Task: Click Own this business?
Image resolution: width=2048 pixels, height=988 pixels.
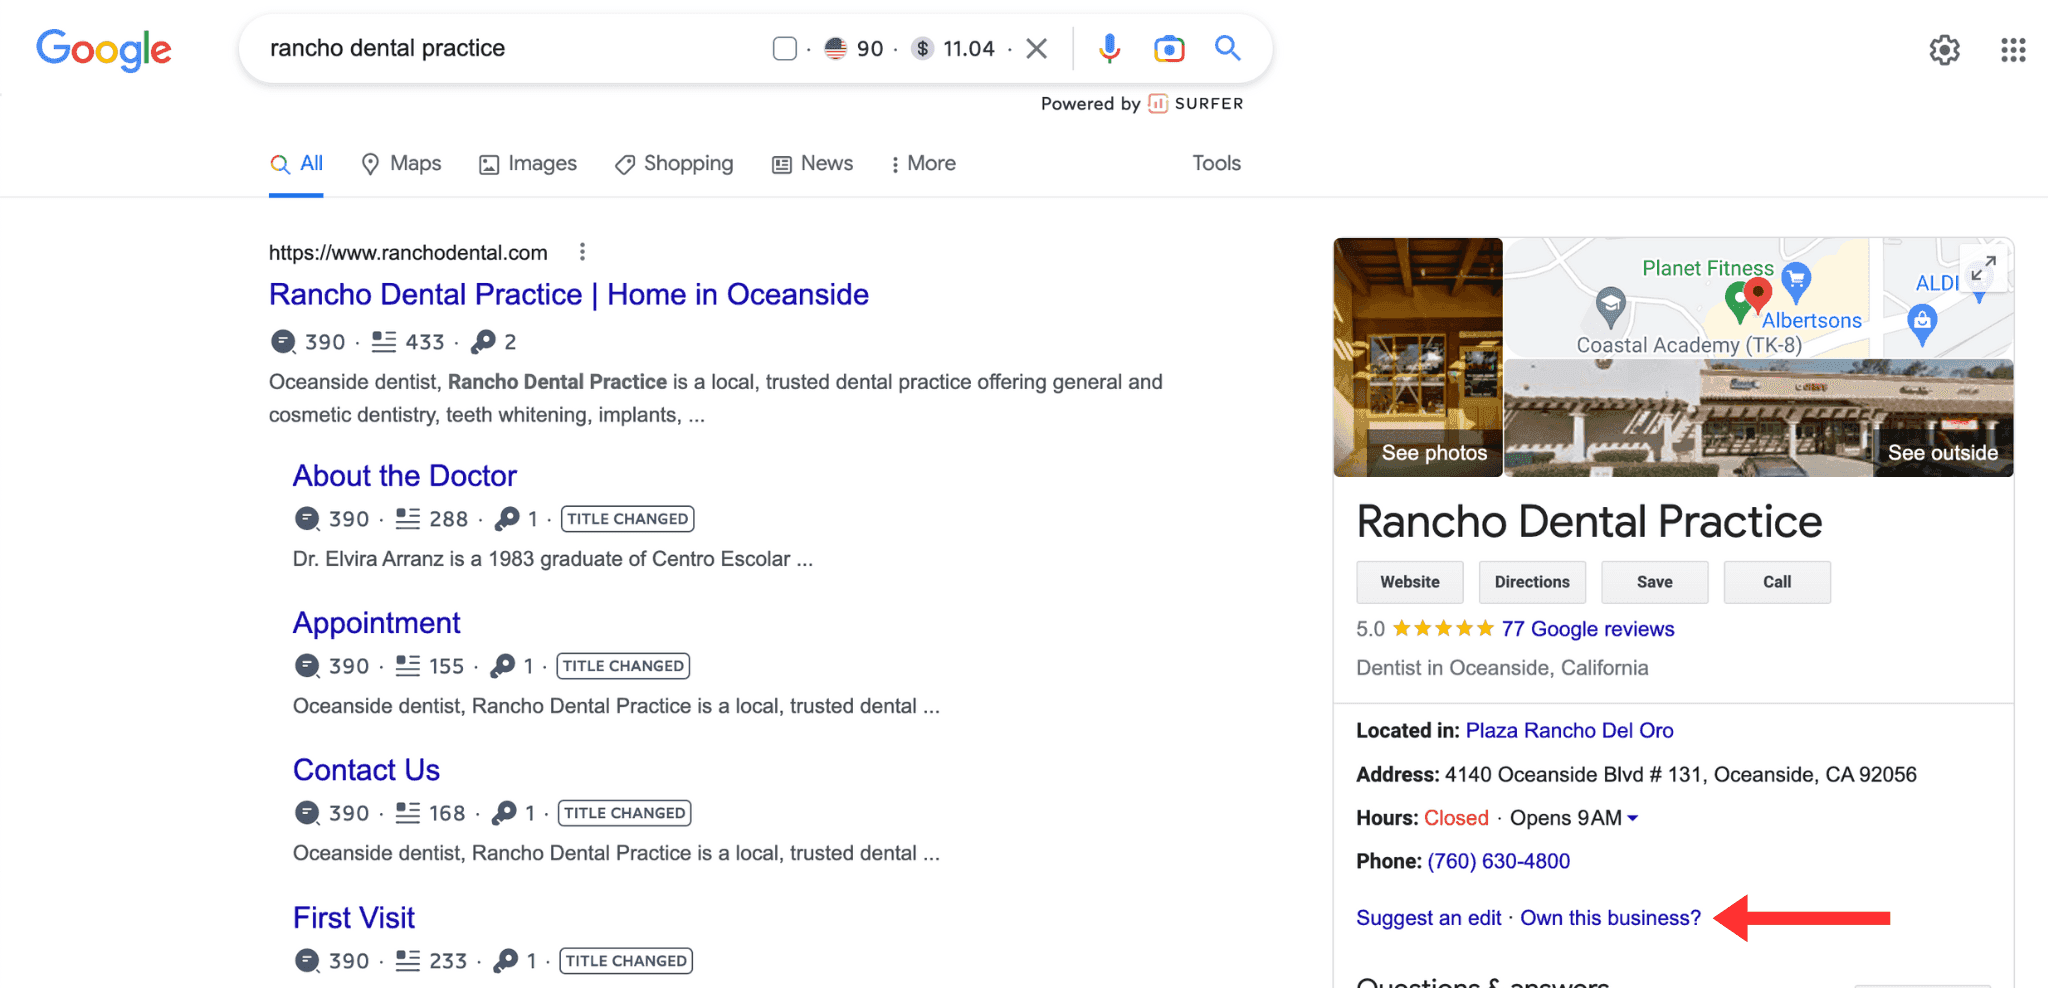Action: point(1611,918)
